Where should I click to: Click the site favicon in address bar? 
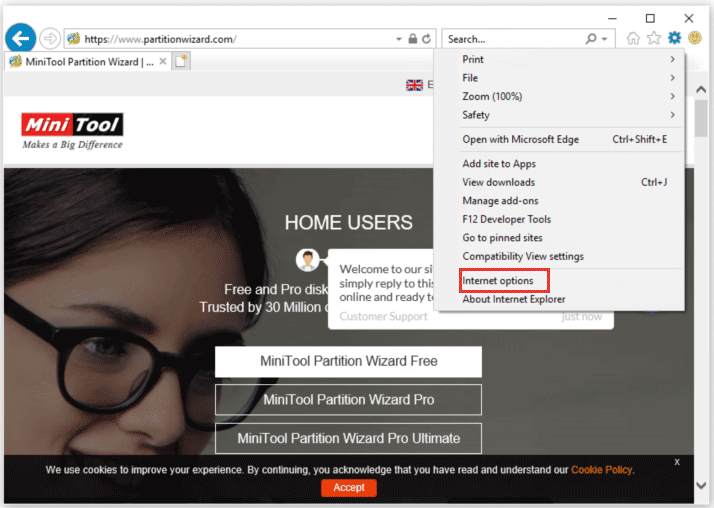tap(74, 39)
